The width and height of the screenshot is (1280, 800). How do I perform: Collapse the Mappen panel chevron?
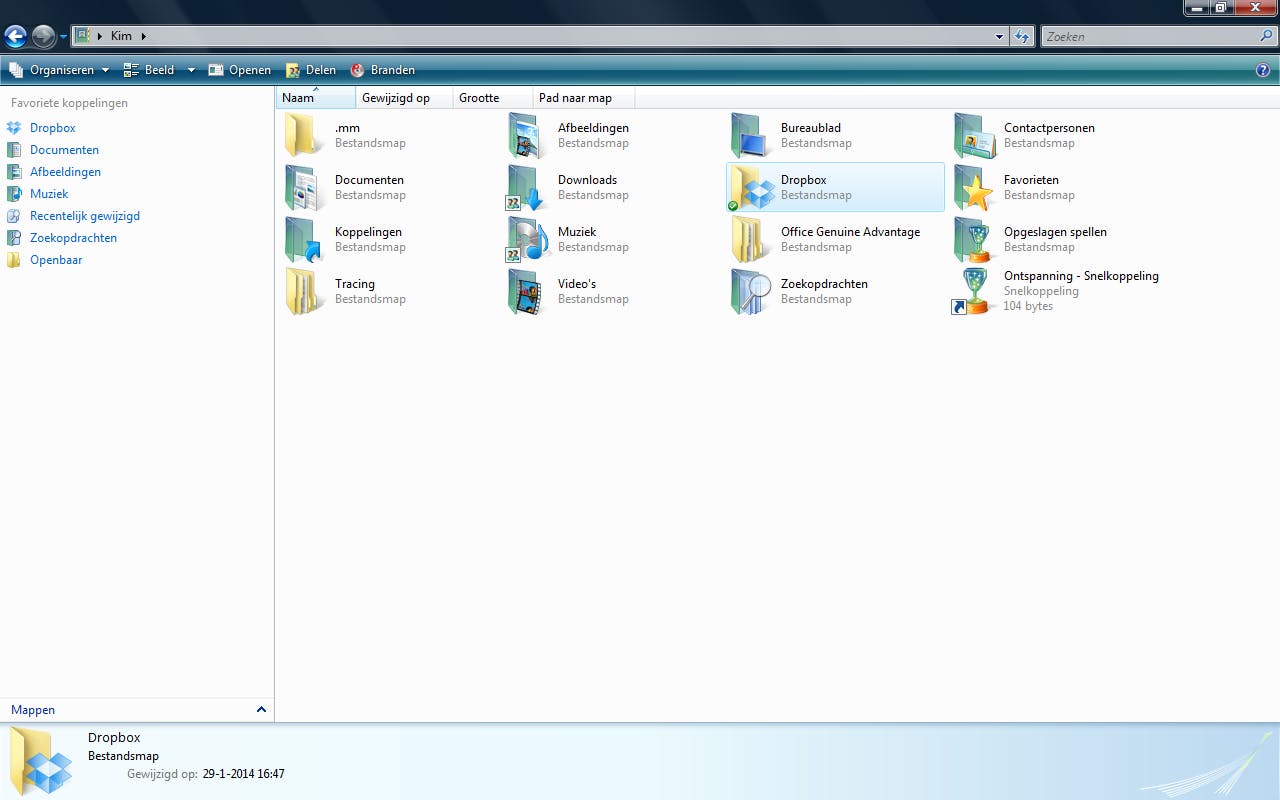click(x=261, y=710)
